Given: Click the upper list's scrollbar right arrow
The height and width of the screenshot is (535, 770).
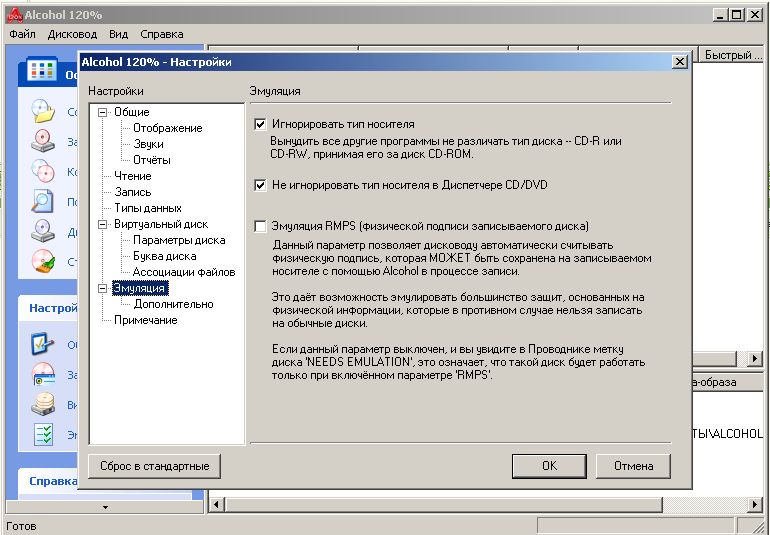Looking at the screenshot, I should tap(754, 359).
